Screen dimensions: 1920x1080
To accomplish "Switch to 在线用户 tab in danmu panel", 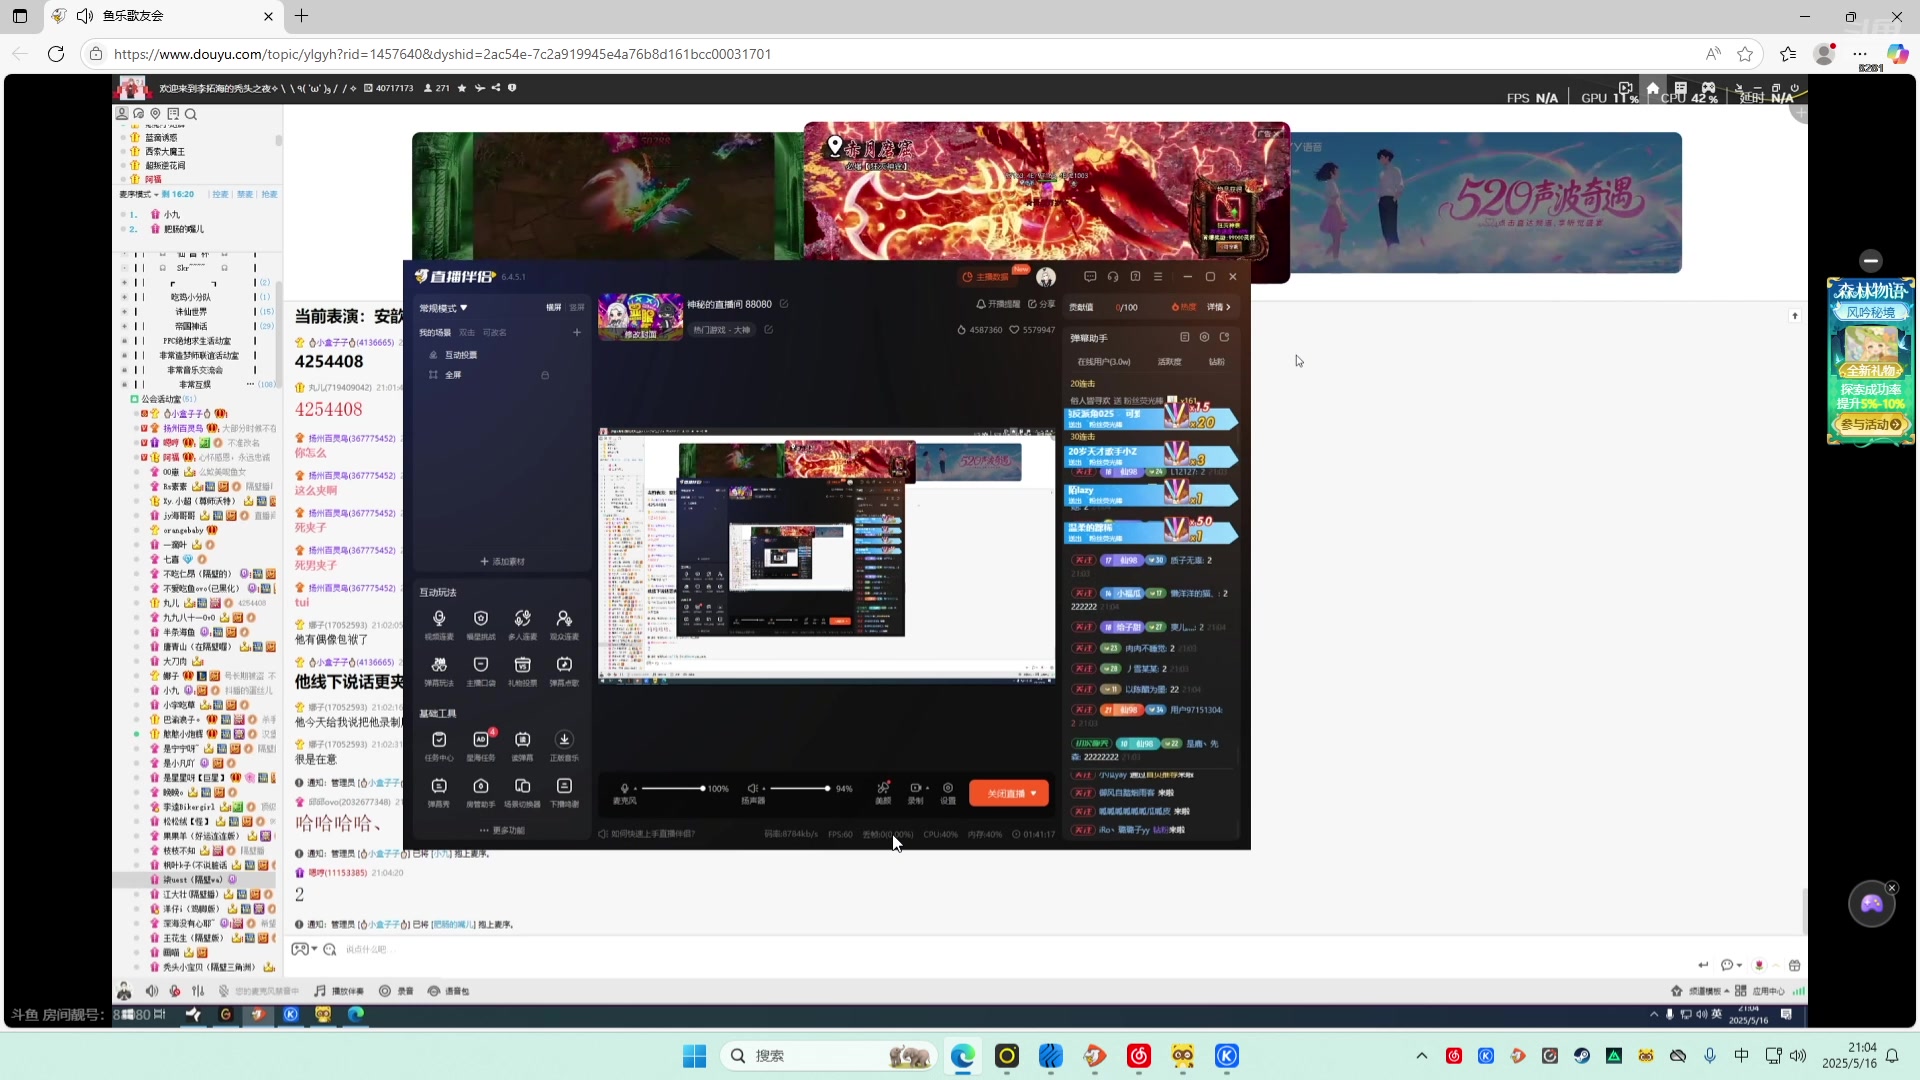I will click(x=1103, y=362).
